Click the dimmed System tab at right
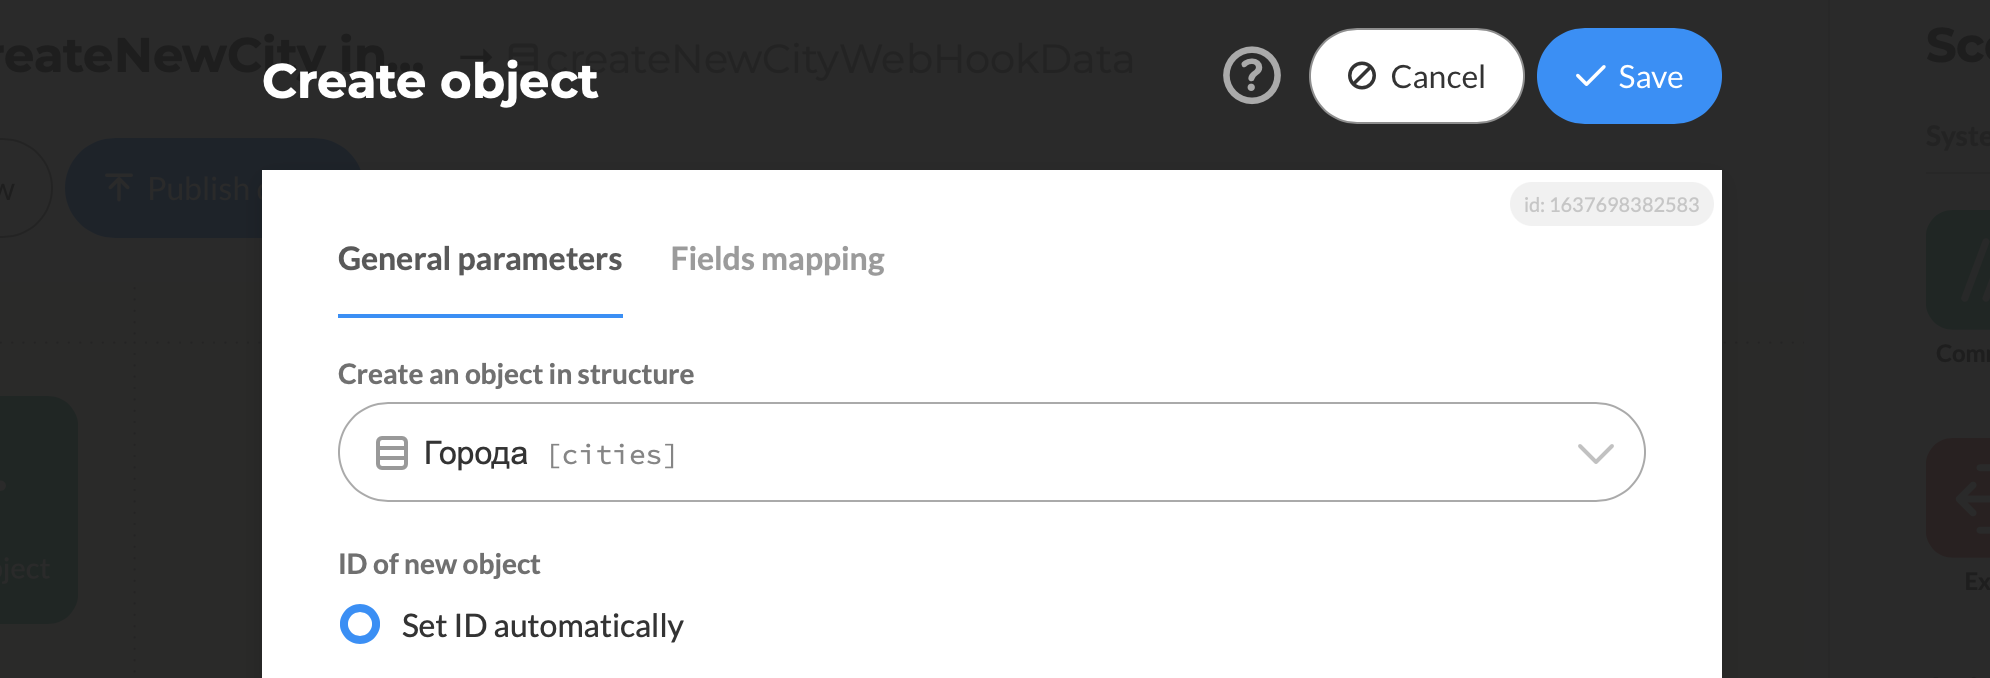This screenshot has height=678, width=1990. point(1958,136)
